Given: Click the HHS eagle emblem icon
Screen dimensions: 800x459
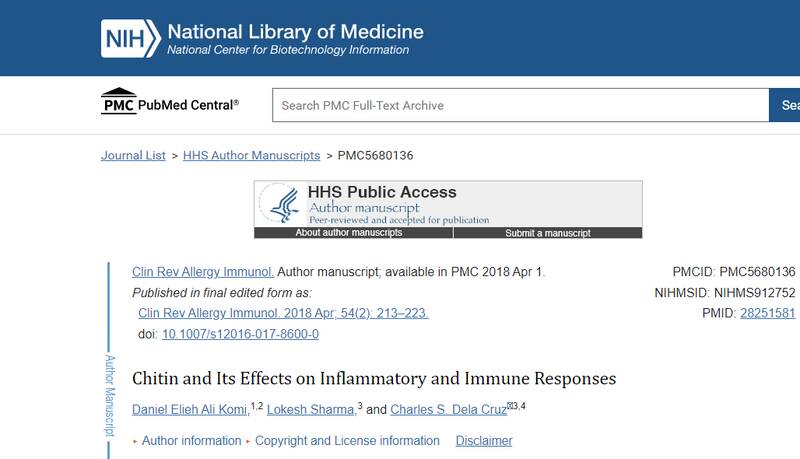Looking at the screenshot, I should (281, 204).
